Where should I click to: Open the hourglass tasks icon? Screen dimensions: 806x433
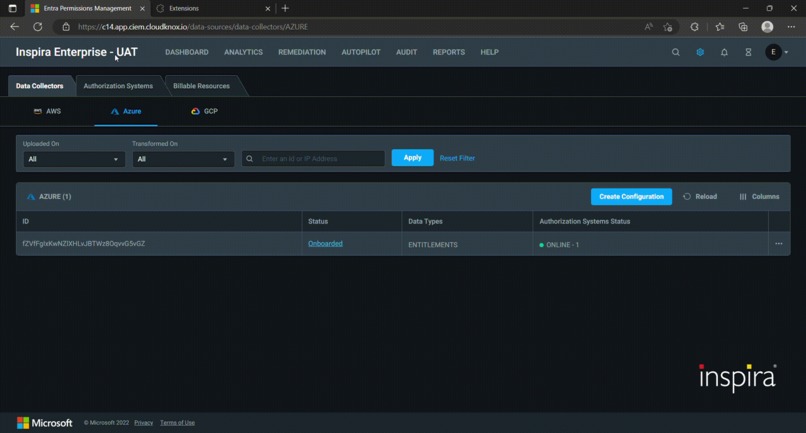pyautogui.click(x=748, y=52)
